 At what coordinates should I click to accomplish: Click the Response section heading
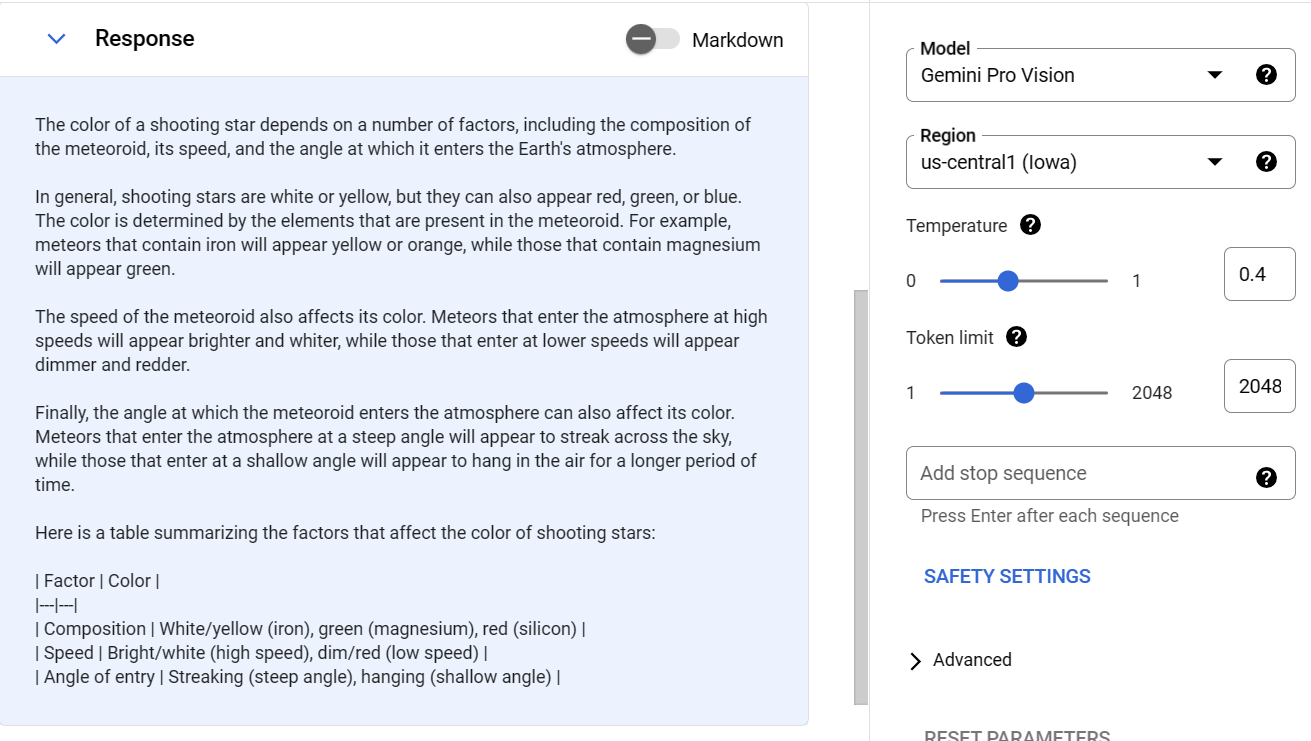[145, 39]
